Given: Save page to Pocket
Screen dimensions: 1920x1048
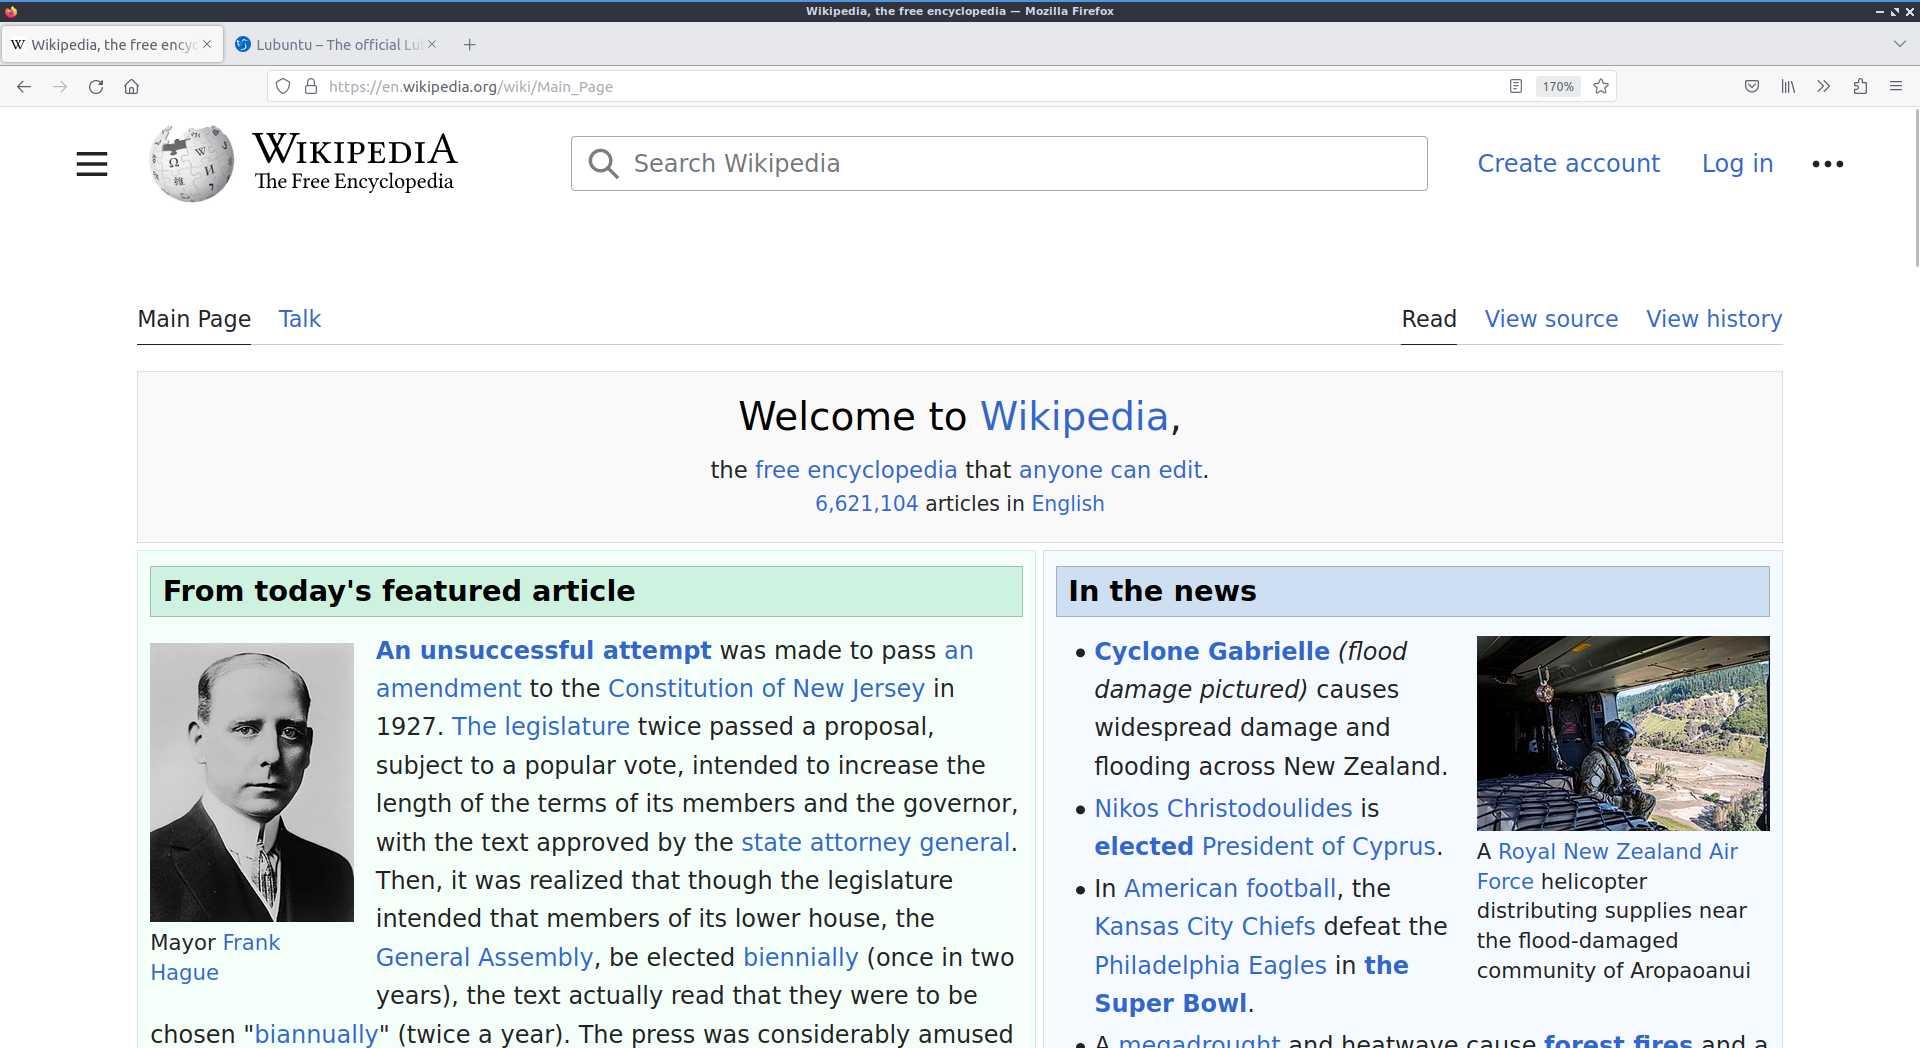Looking at the screenshot, I should point(1752,87).
